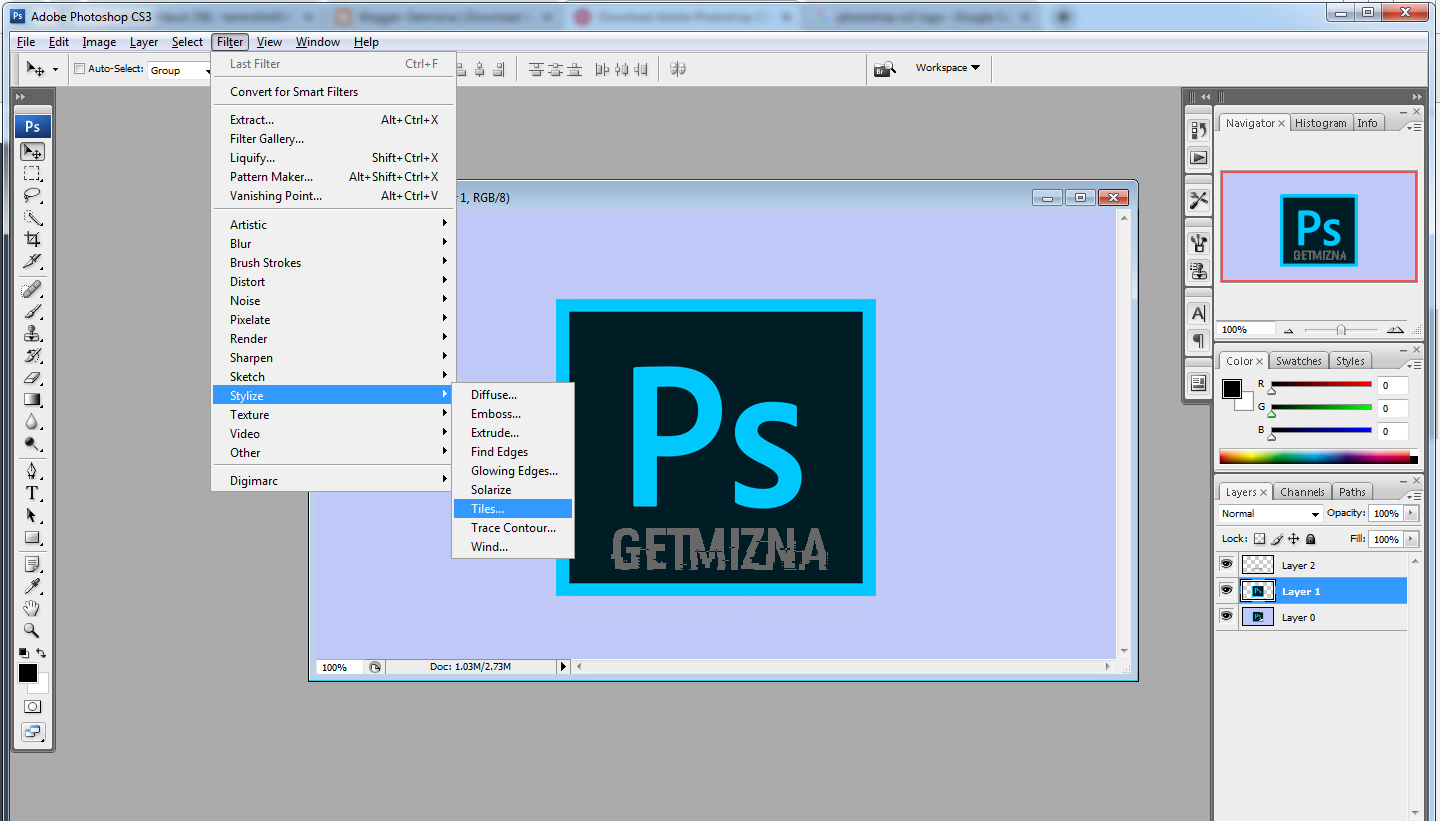This screenshot has height=821, width=1440.
Task: Open the Tool Preset picker arrow
Action: click(55, 69)
